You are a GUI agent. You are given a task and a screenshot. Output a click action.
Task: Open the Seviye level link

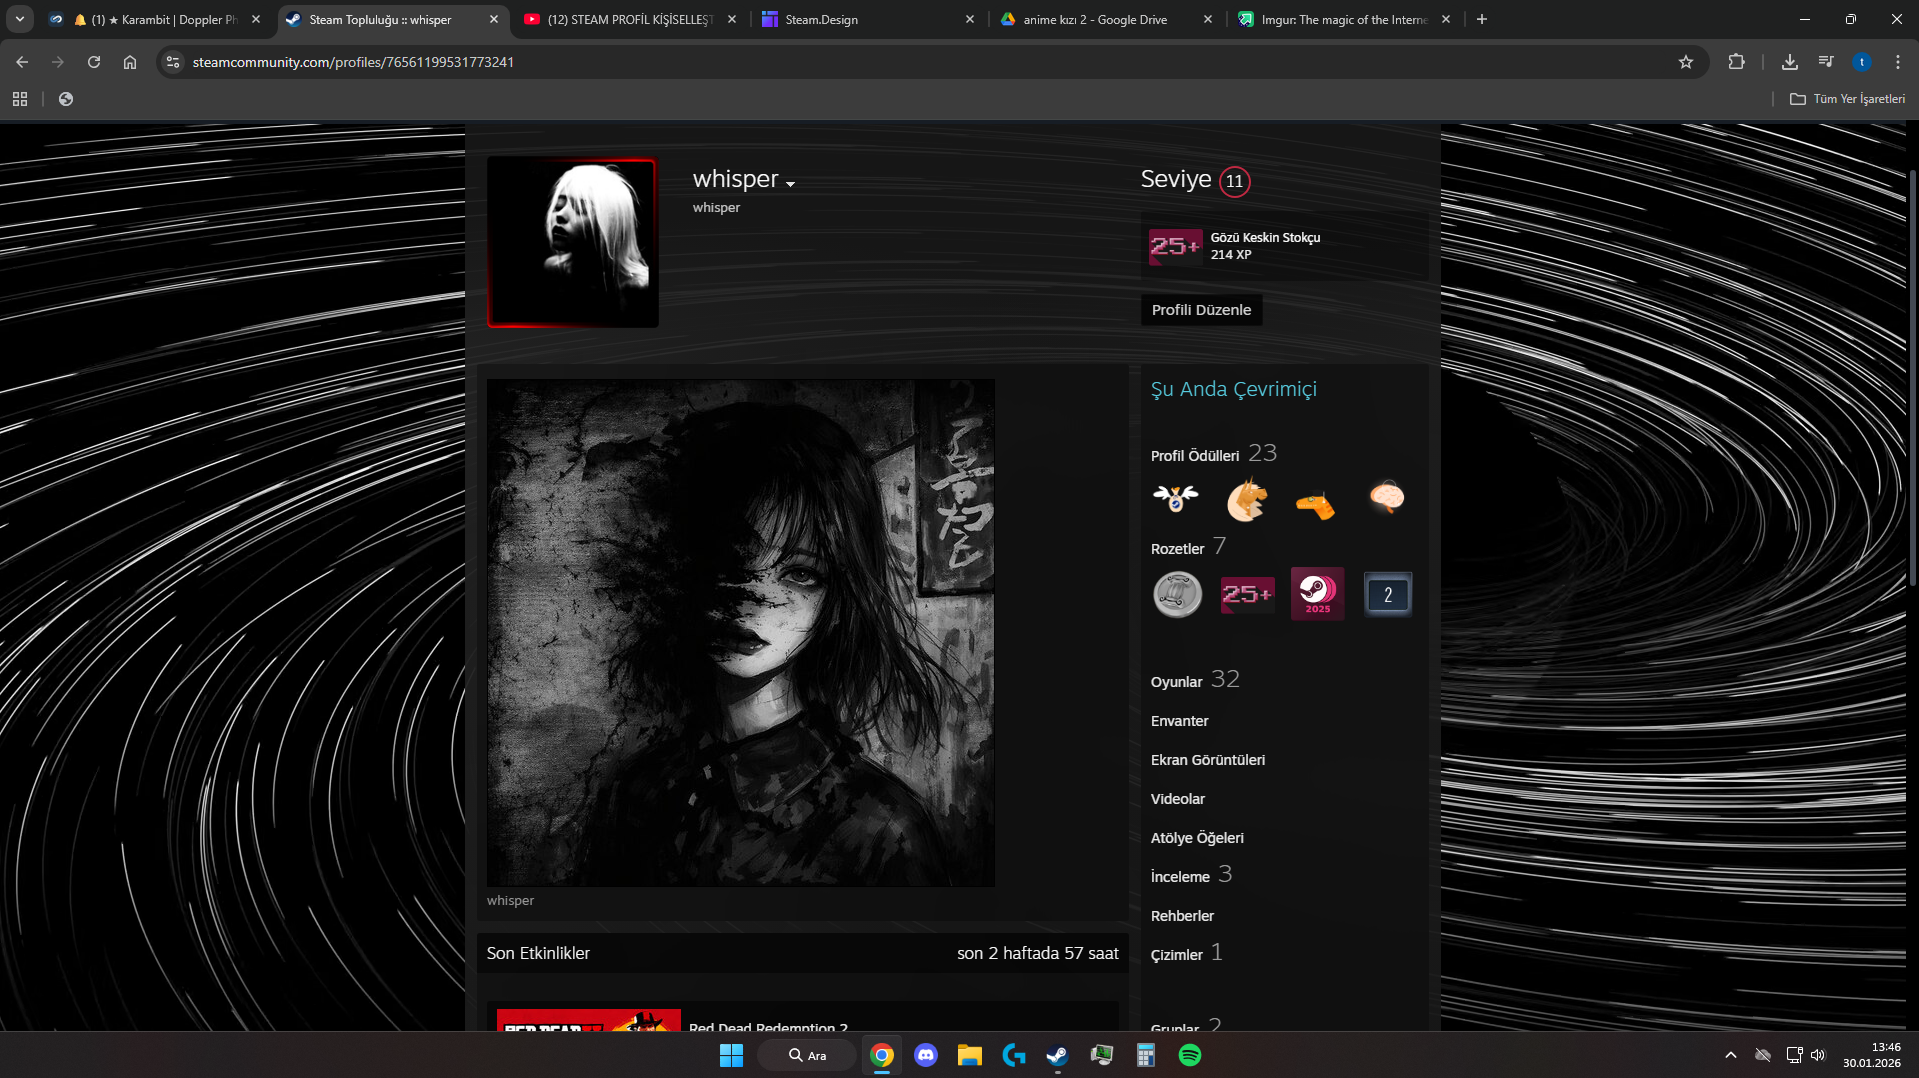(x=1176, y=179)
